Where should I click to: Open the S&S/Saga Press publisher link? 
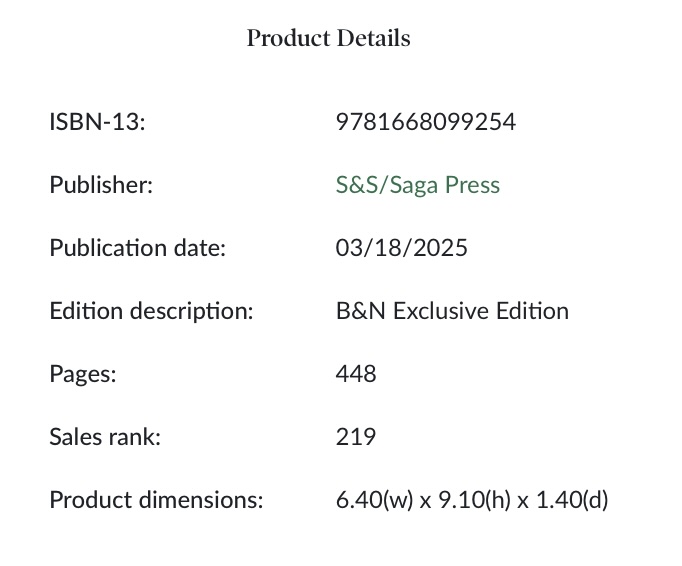[417, 185]
